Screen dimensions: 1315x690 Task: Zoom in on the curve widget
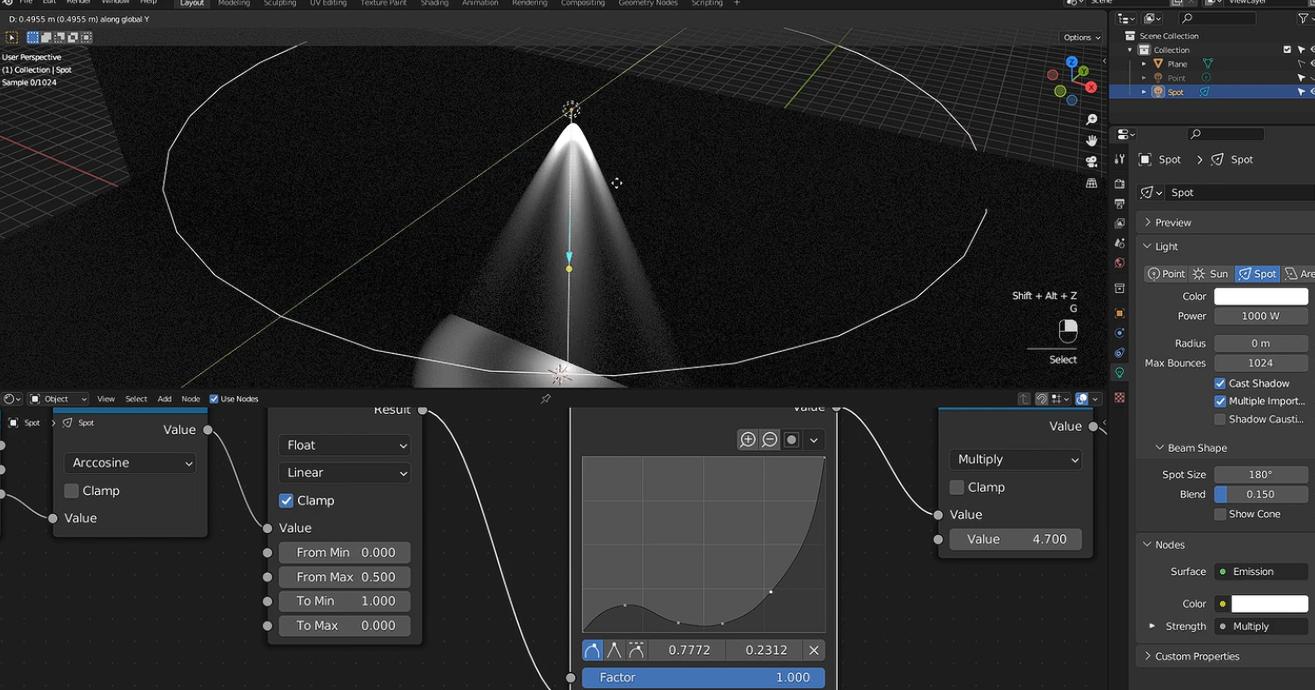pos(747,440)
